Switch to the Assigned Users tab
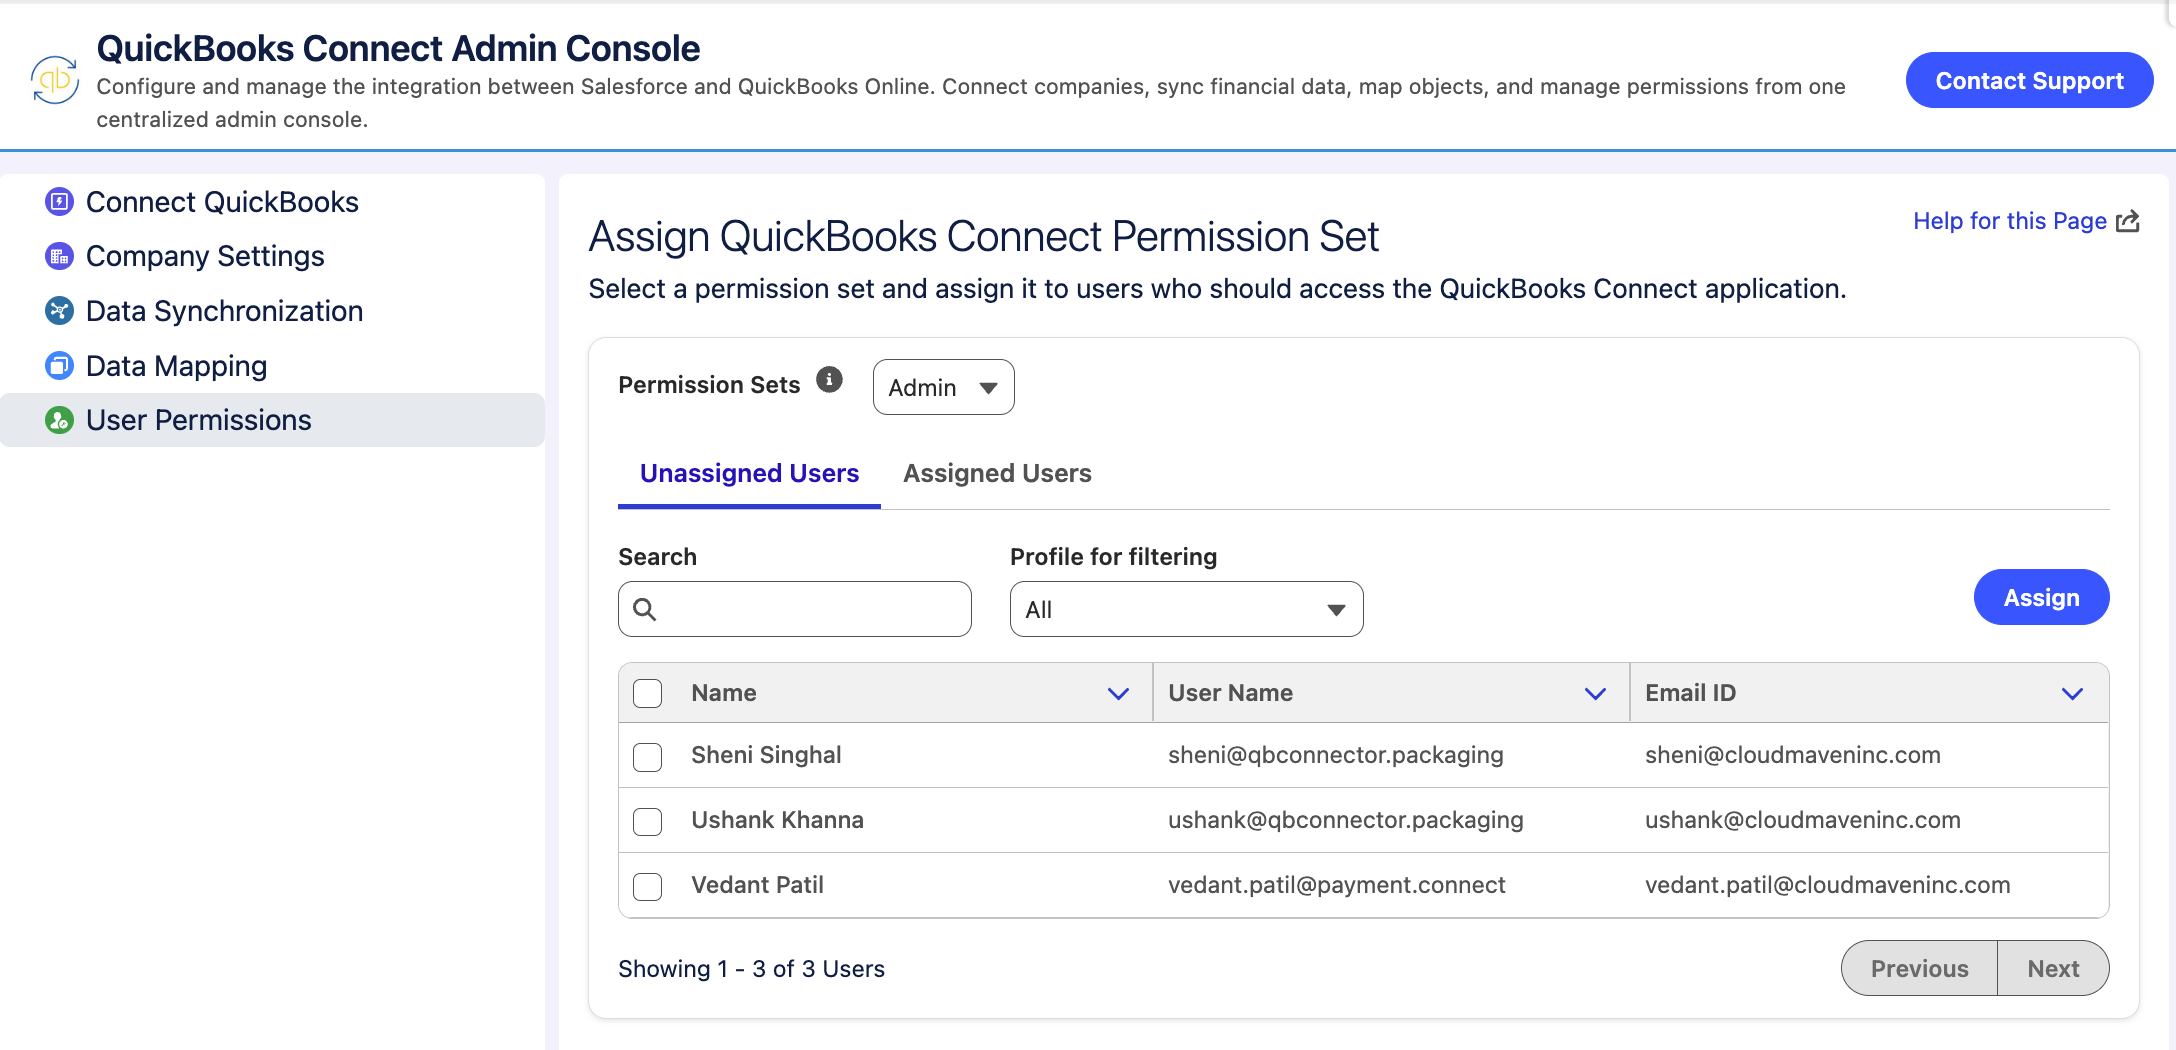 [997, 473]
